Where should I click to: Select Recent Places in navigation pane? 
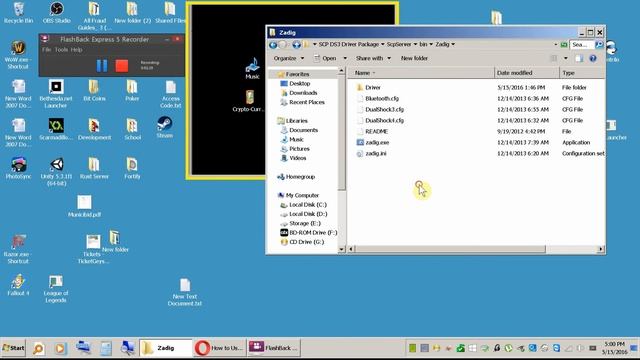pyautogui.click(x=302, y=102)
